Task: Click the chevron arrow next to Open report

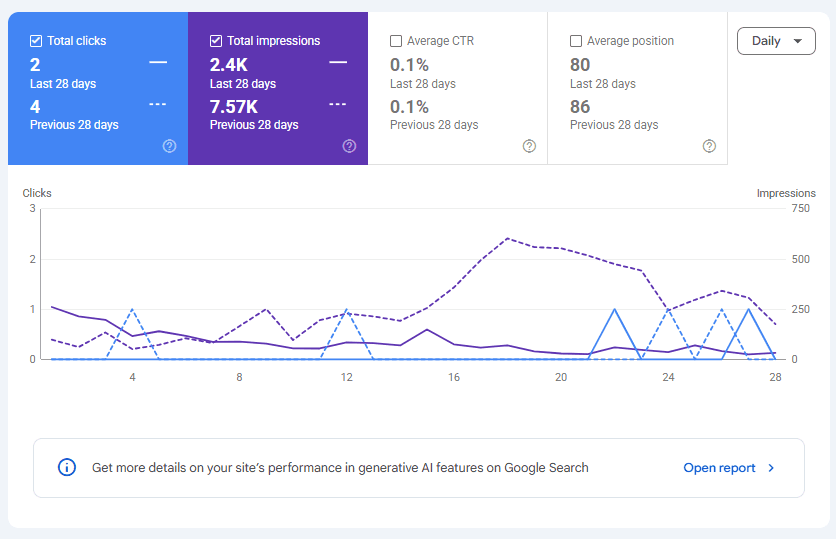Action: 771,468
